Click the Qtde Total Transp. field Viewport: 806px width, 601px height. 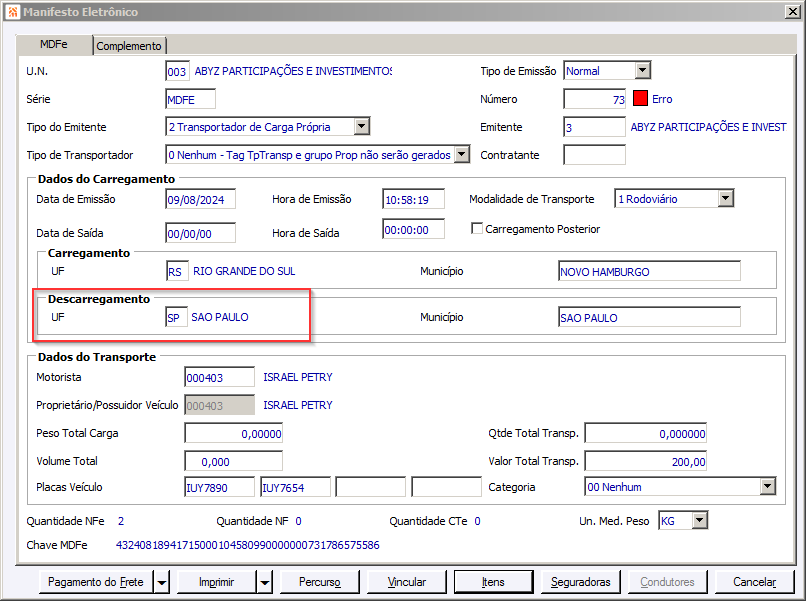click(x=646, y=433)
